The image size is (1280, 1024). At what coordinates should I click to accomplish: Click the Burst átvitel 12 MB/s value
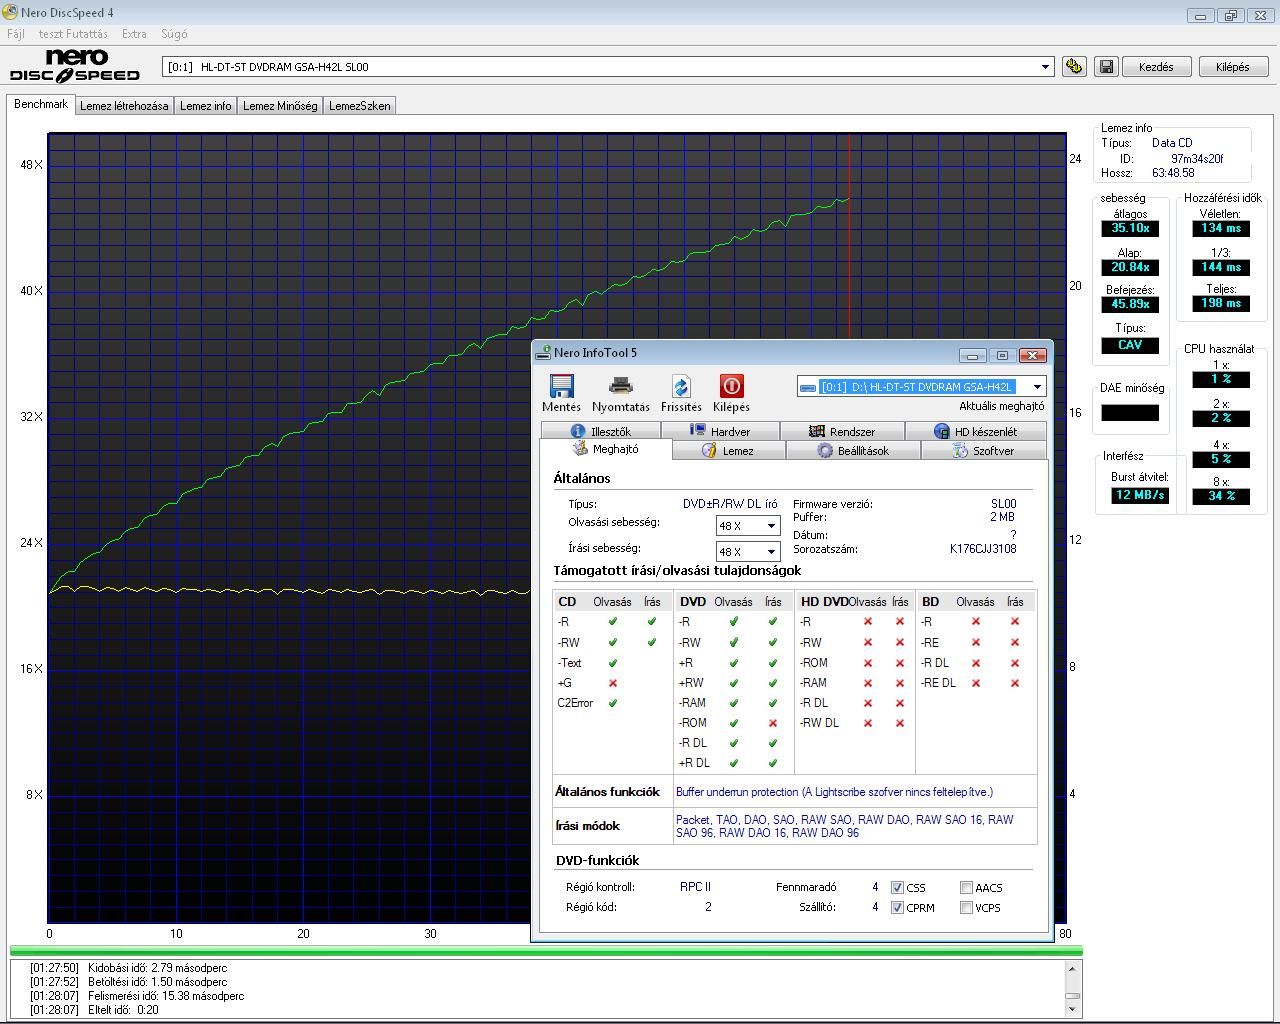1140,495
